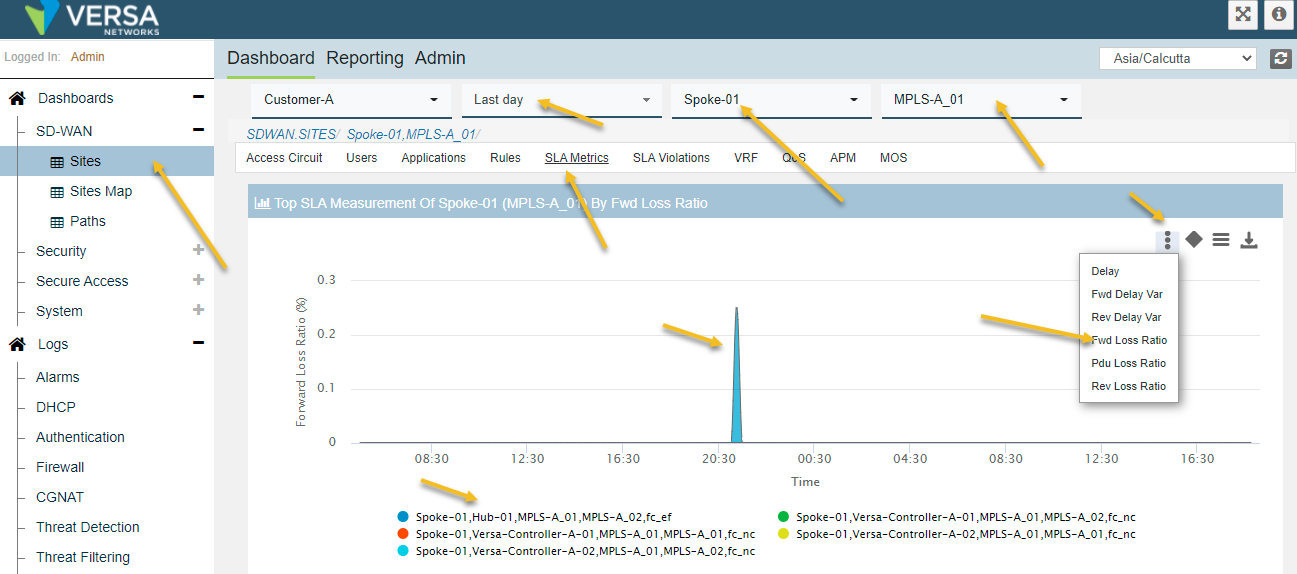The height and width of the screenshot is (574, 1297).
Task: Open the Rules tab
Action: (505, 158)
